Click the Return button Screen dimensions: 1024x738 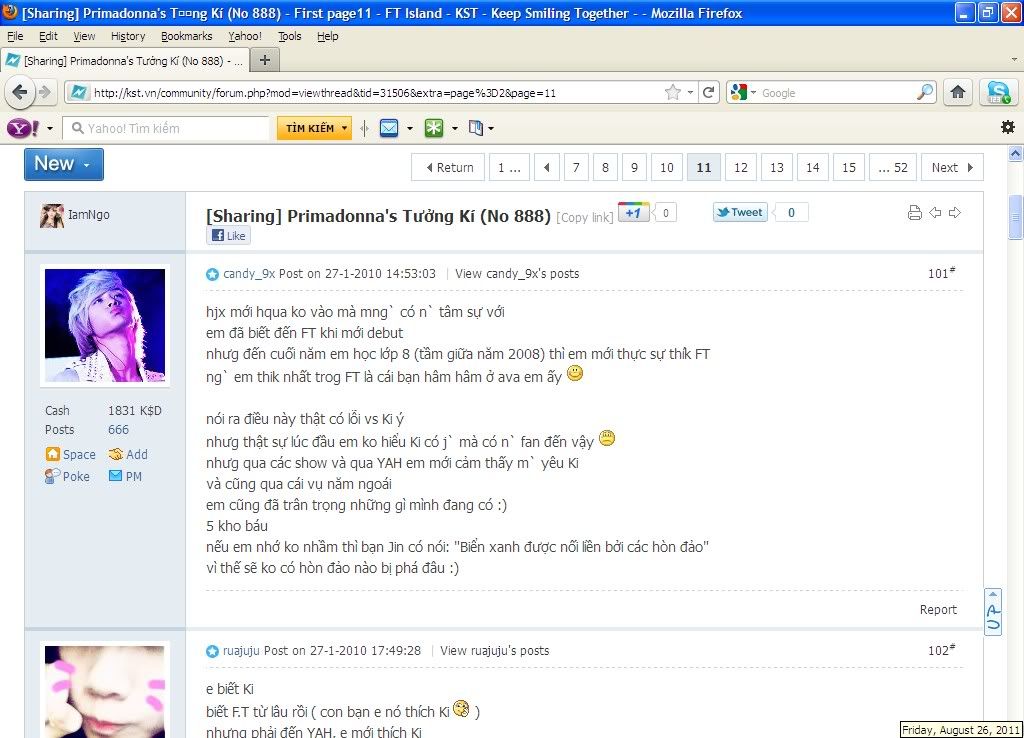tap(448, 167)
